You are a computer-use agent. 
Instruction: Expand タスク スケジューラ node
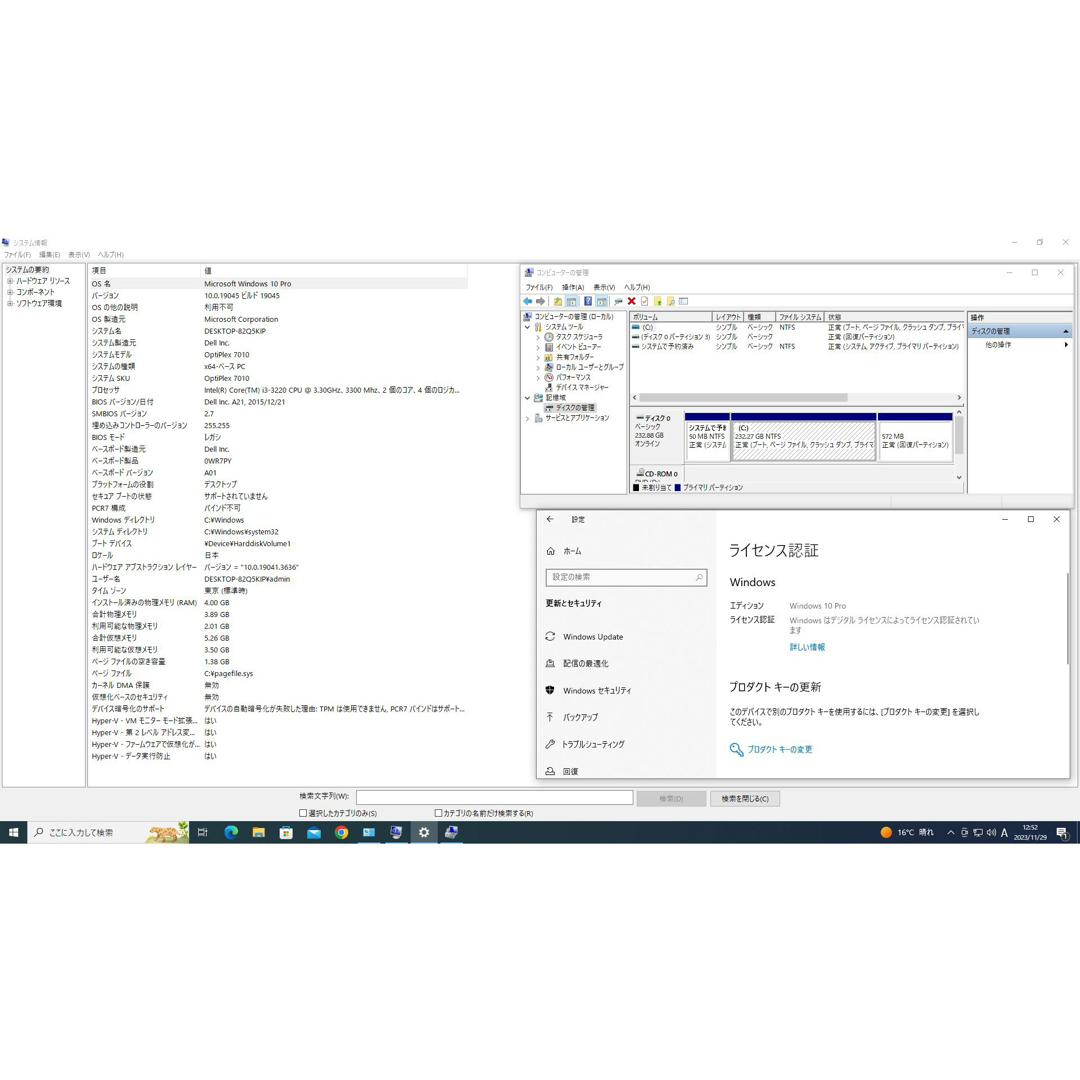(x=538, y=338)
